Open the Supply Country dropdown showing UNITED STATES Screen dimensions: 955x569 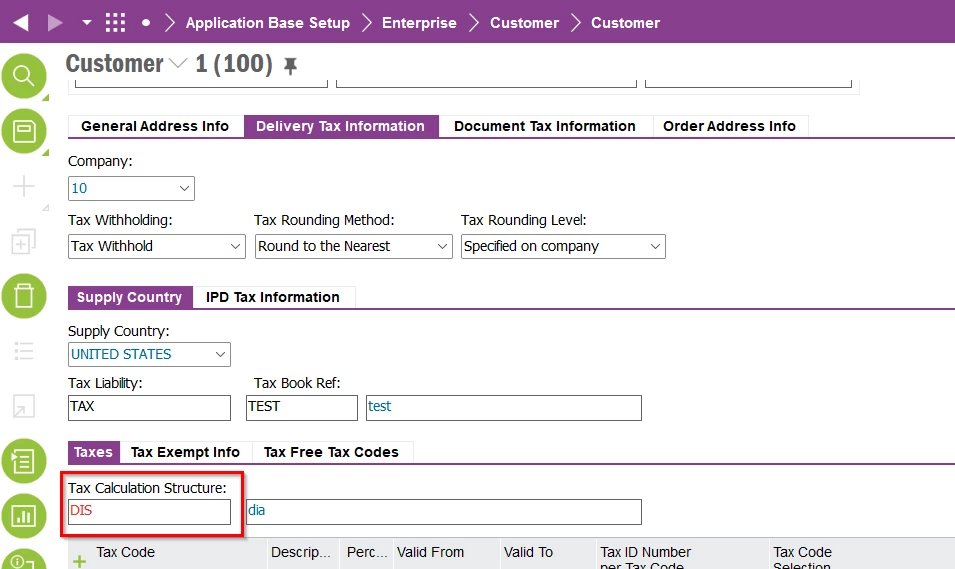pyautogui.click(x=149, y=355)
